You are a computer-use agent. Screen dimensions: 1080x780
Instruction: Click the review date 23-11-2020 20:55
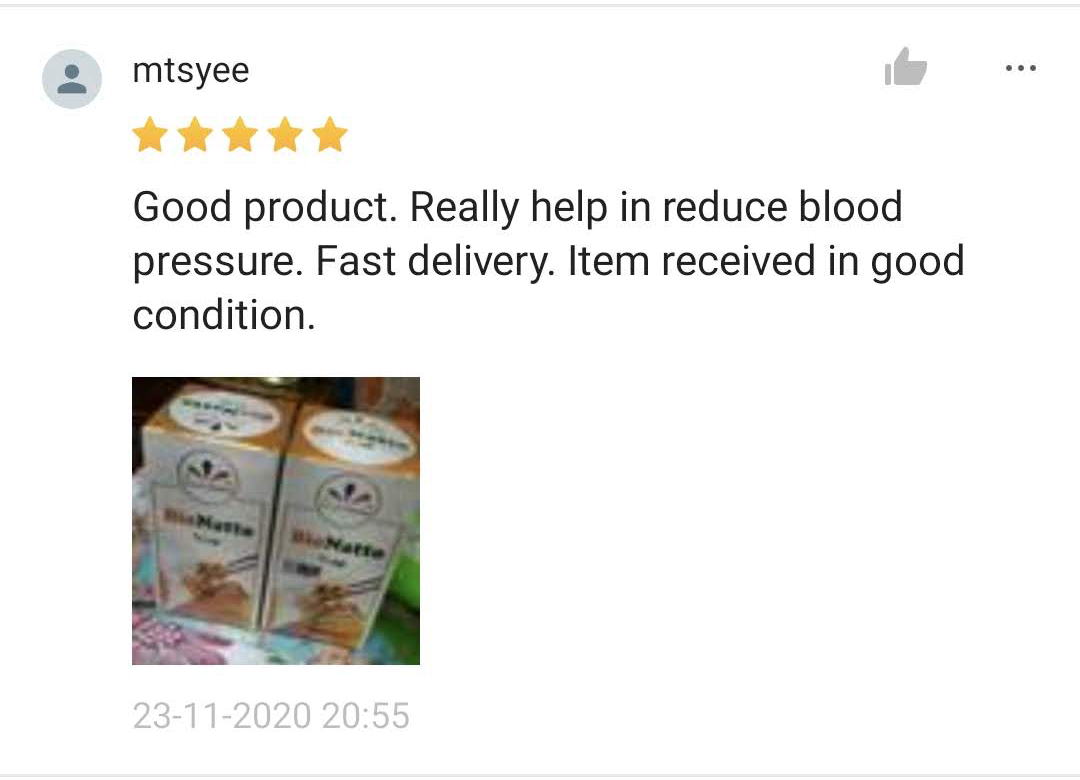click(x=271, y=715)
